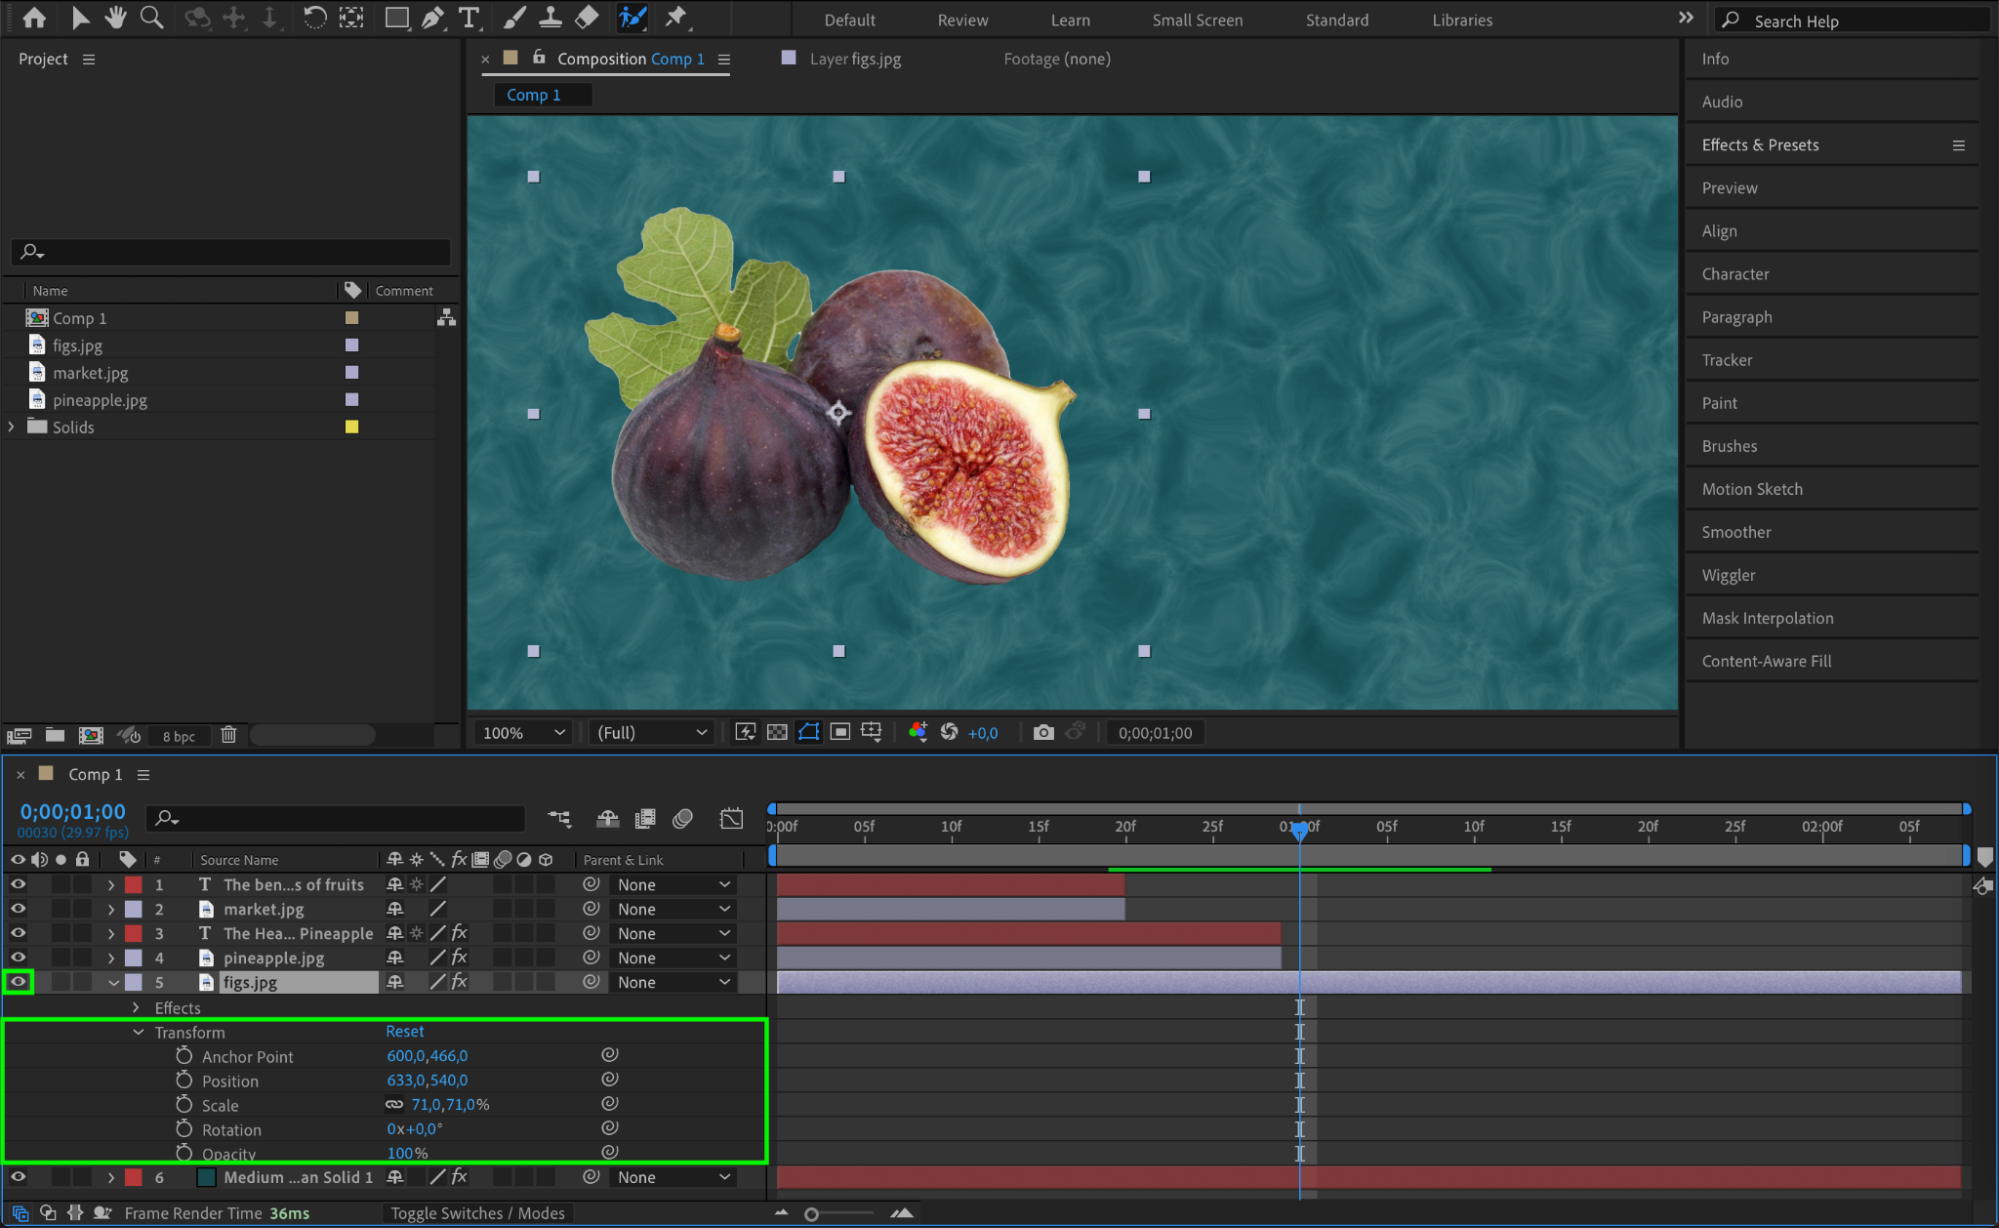Screen dimensions: 1999x1228
Task: Select the Zoom magnifier tool
Action: pyautogui.click(x=151, y=18)
